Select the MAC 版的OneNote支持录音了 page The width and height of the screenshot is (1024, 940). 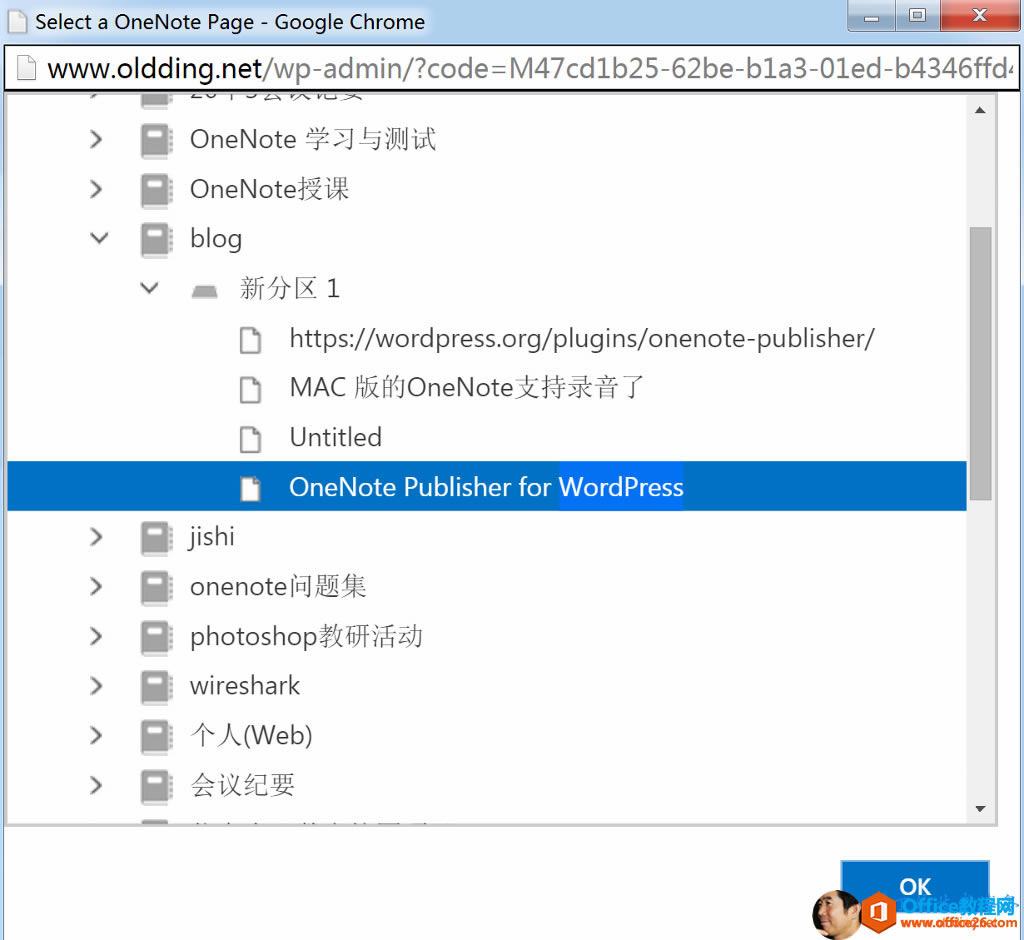(466, 388)
